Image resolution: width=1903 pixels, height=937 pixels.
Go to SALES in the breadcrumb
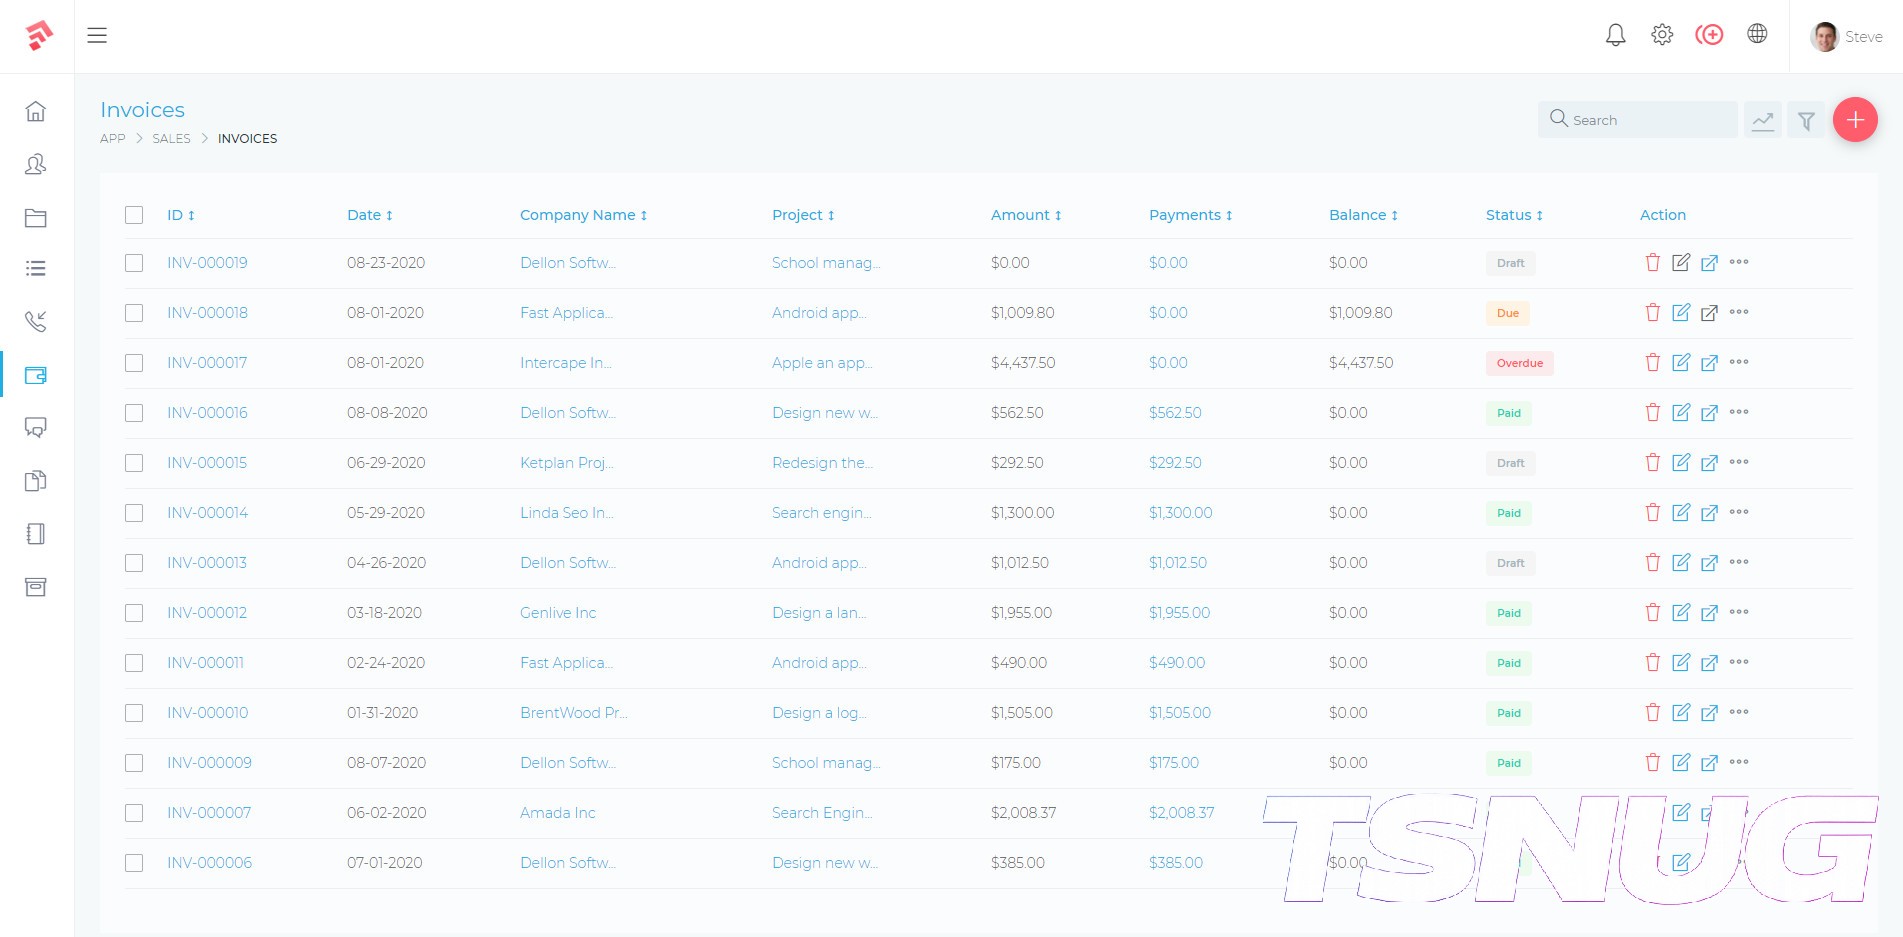click(171, 139)
